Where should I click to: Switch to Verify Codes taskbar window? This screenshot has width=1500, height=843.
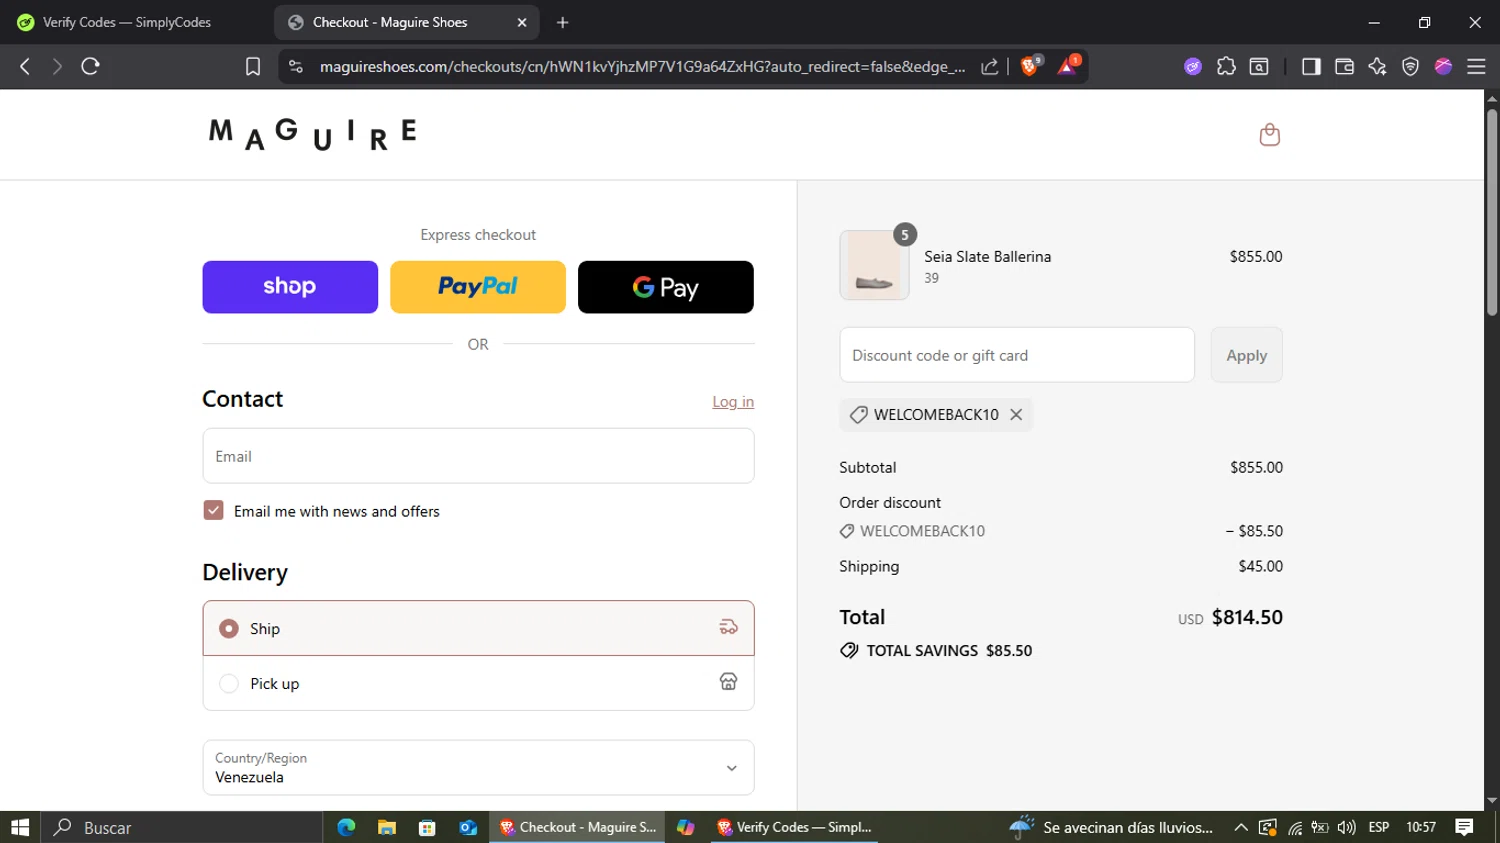(x=794, y=827)
